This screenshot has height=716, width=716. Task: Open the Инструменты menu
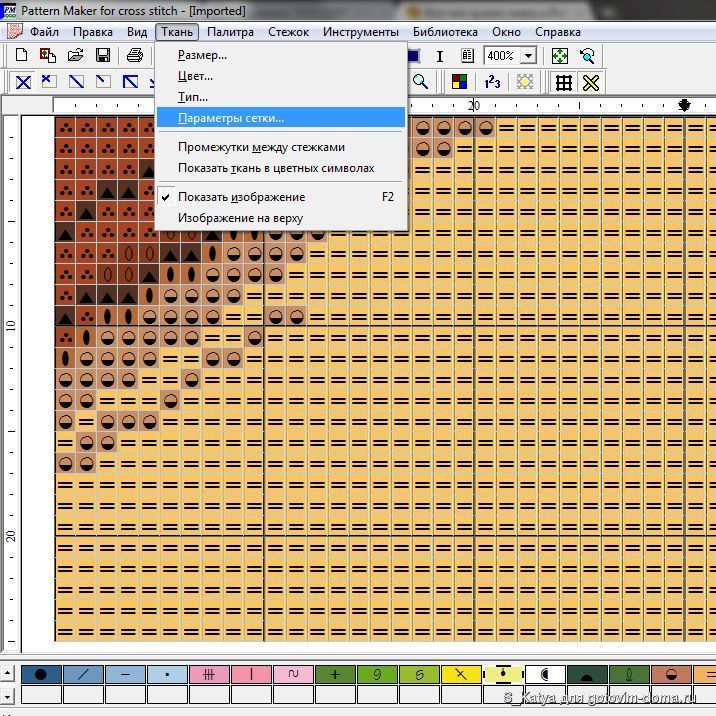[360, 32]
